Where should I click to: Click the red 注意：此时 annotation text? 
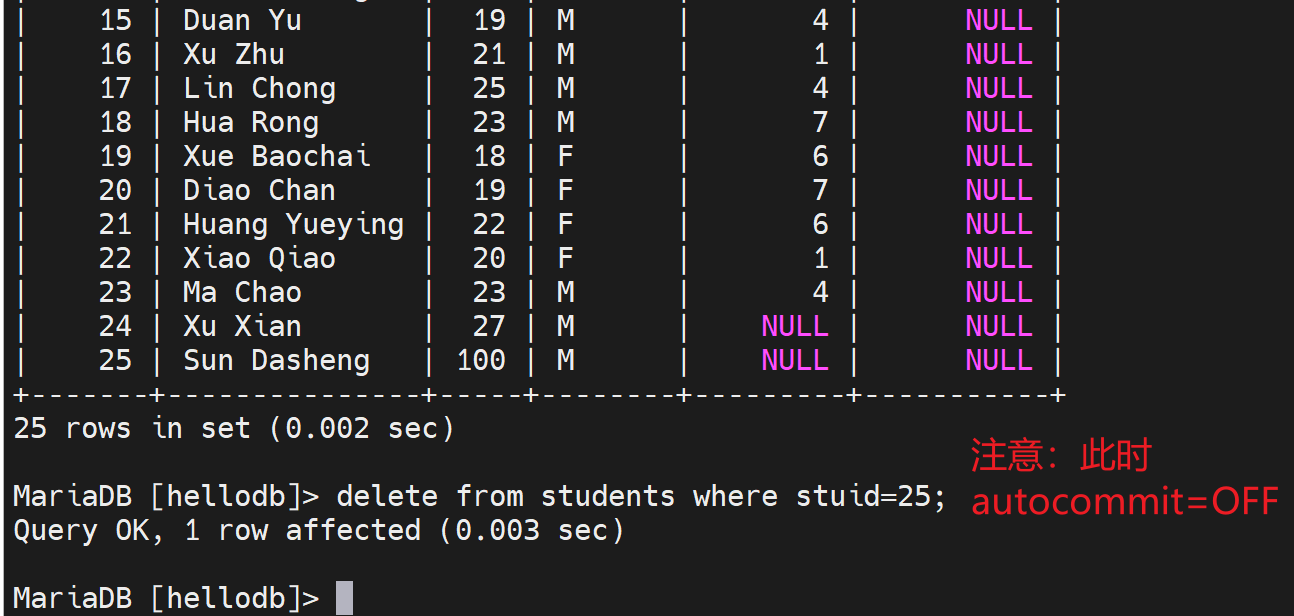click(1062, 456)
